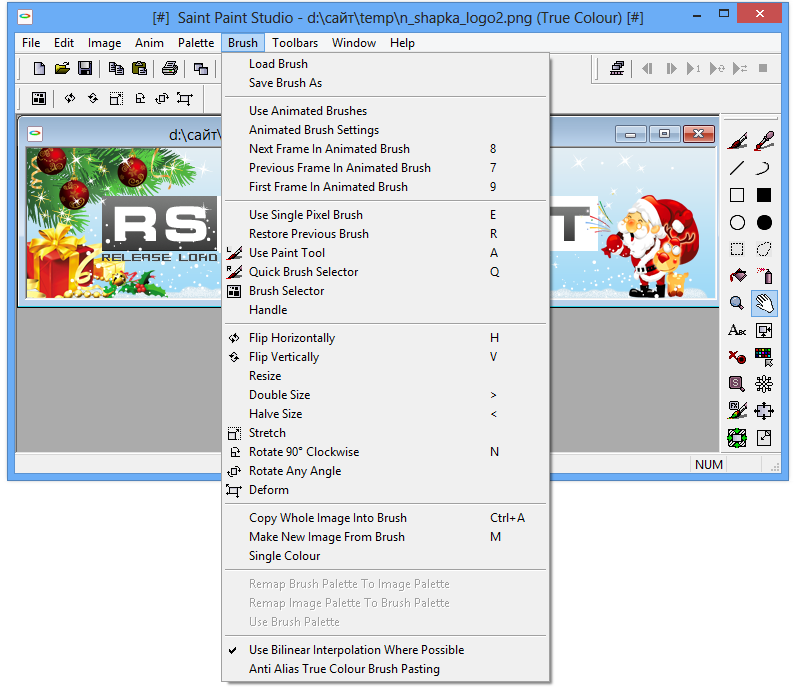
Task: Choose Restore Previous Brush
Action: (x=385, y=234)
